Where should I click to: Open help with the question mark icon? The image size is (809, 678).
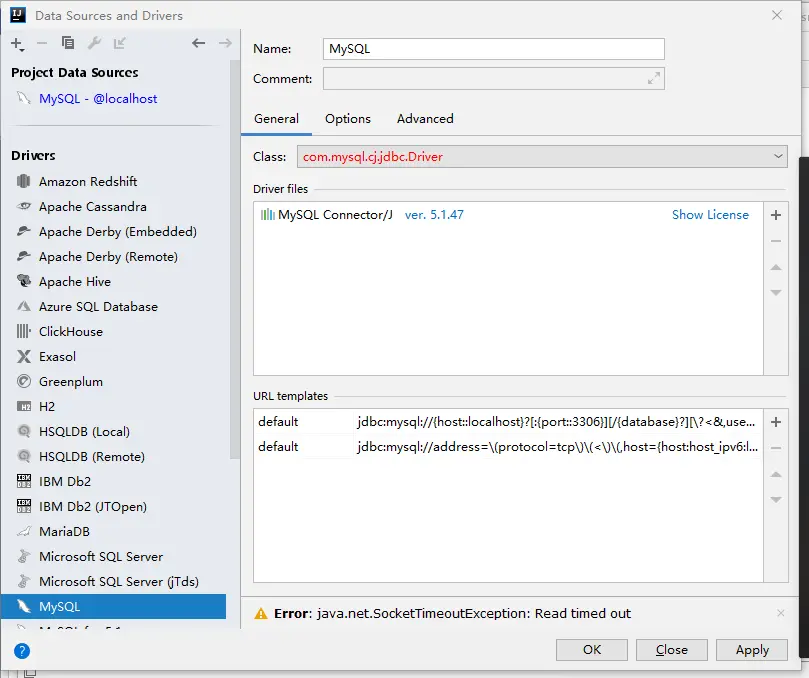tap(22, 651)
